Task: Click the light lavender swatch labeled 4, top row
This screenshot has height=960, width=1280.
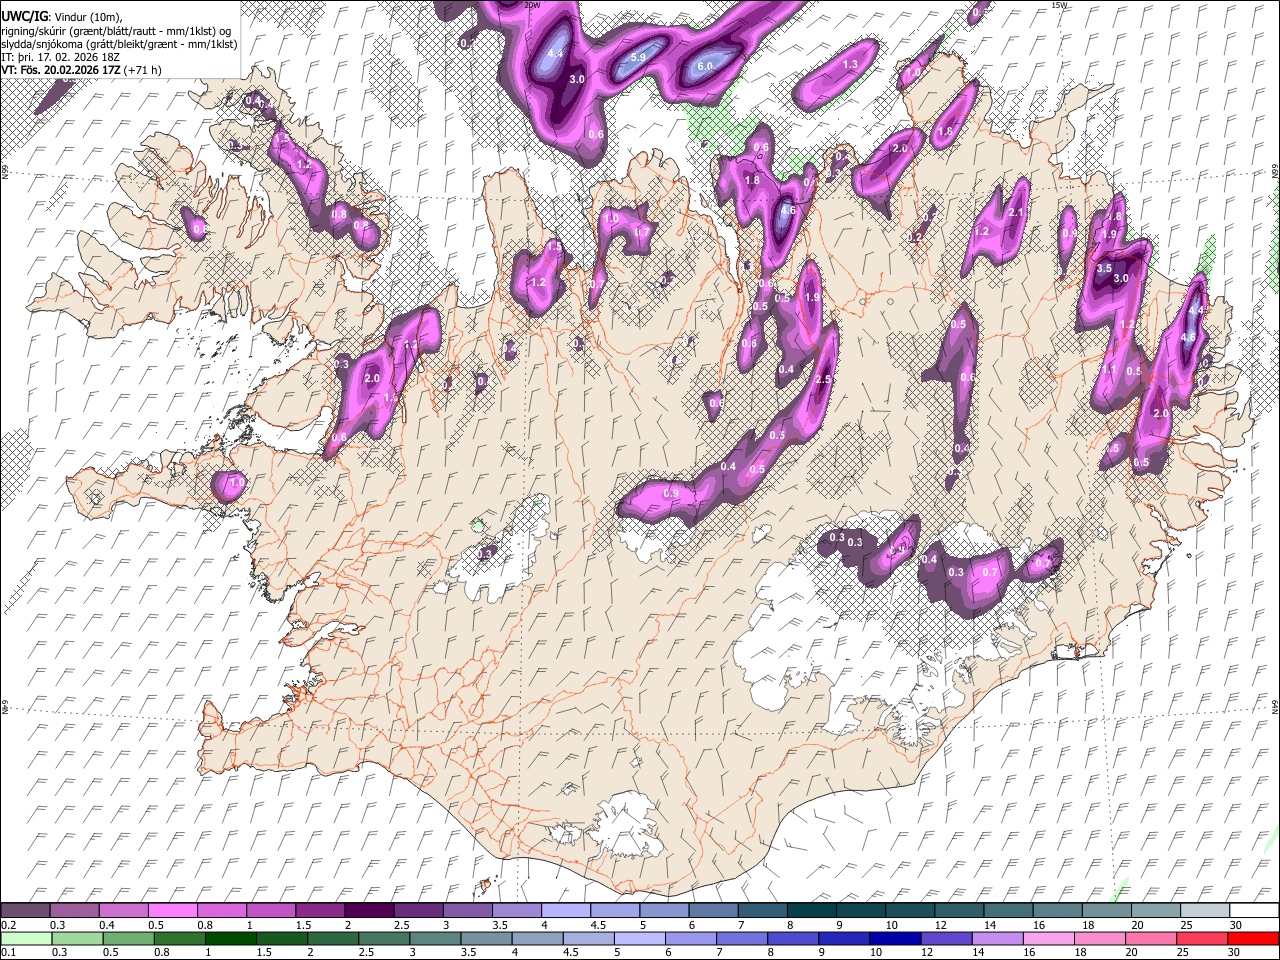Action: point(565,910)
